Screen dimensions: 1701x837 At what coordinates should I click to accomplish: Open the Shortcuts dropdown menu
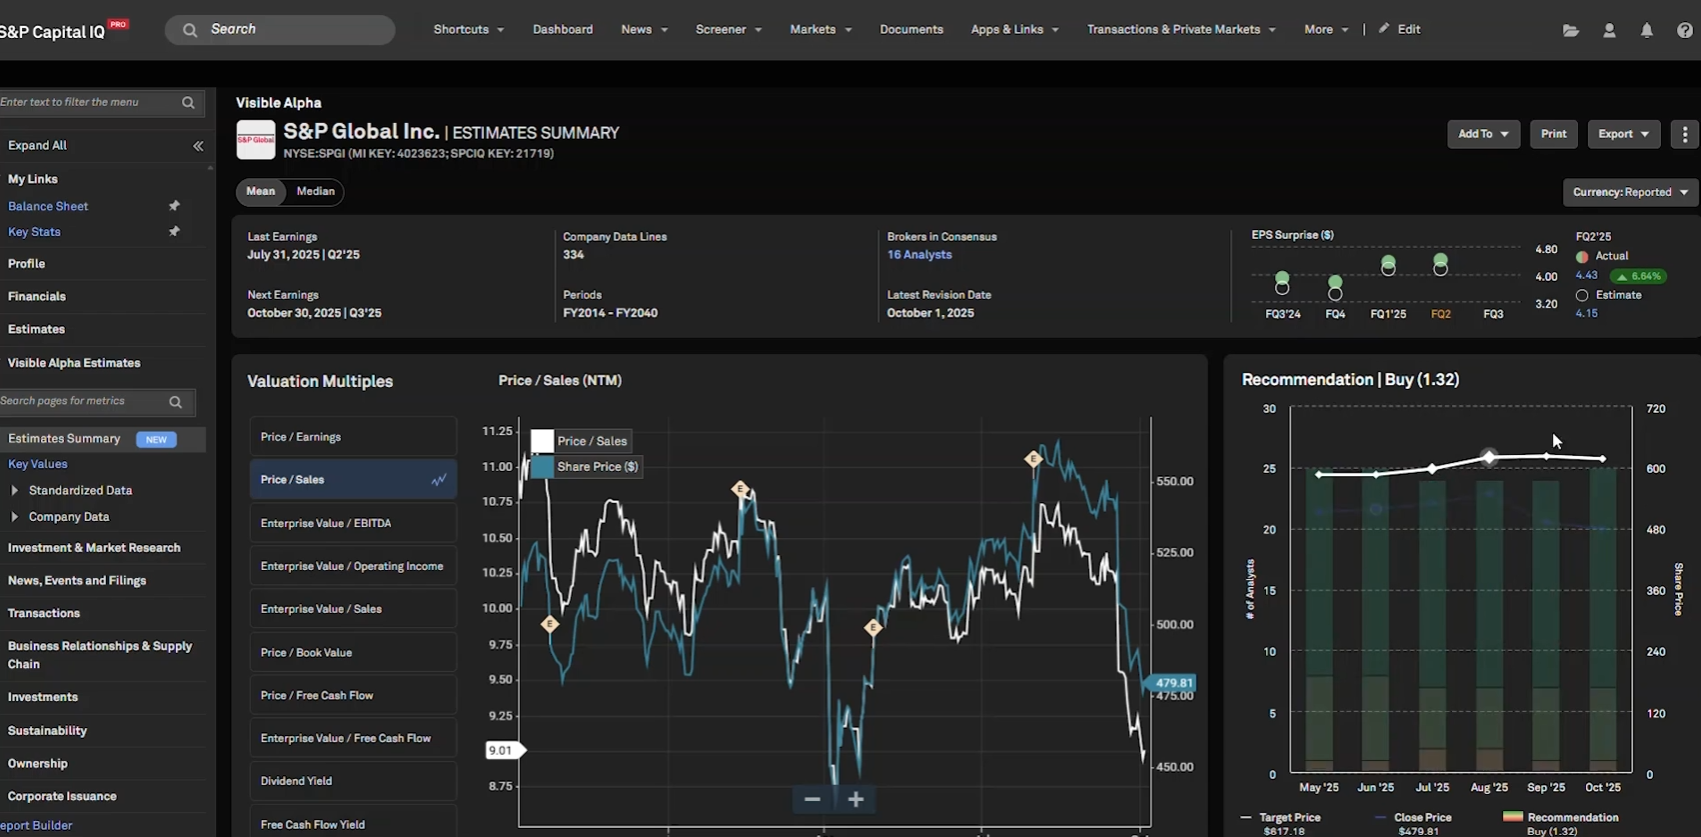click(x=468, y=30)
